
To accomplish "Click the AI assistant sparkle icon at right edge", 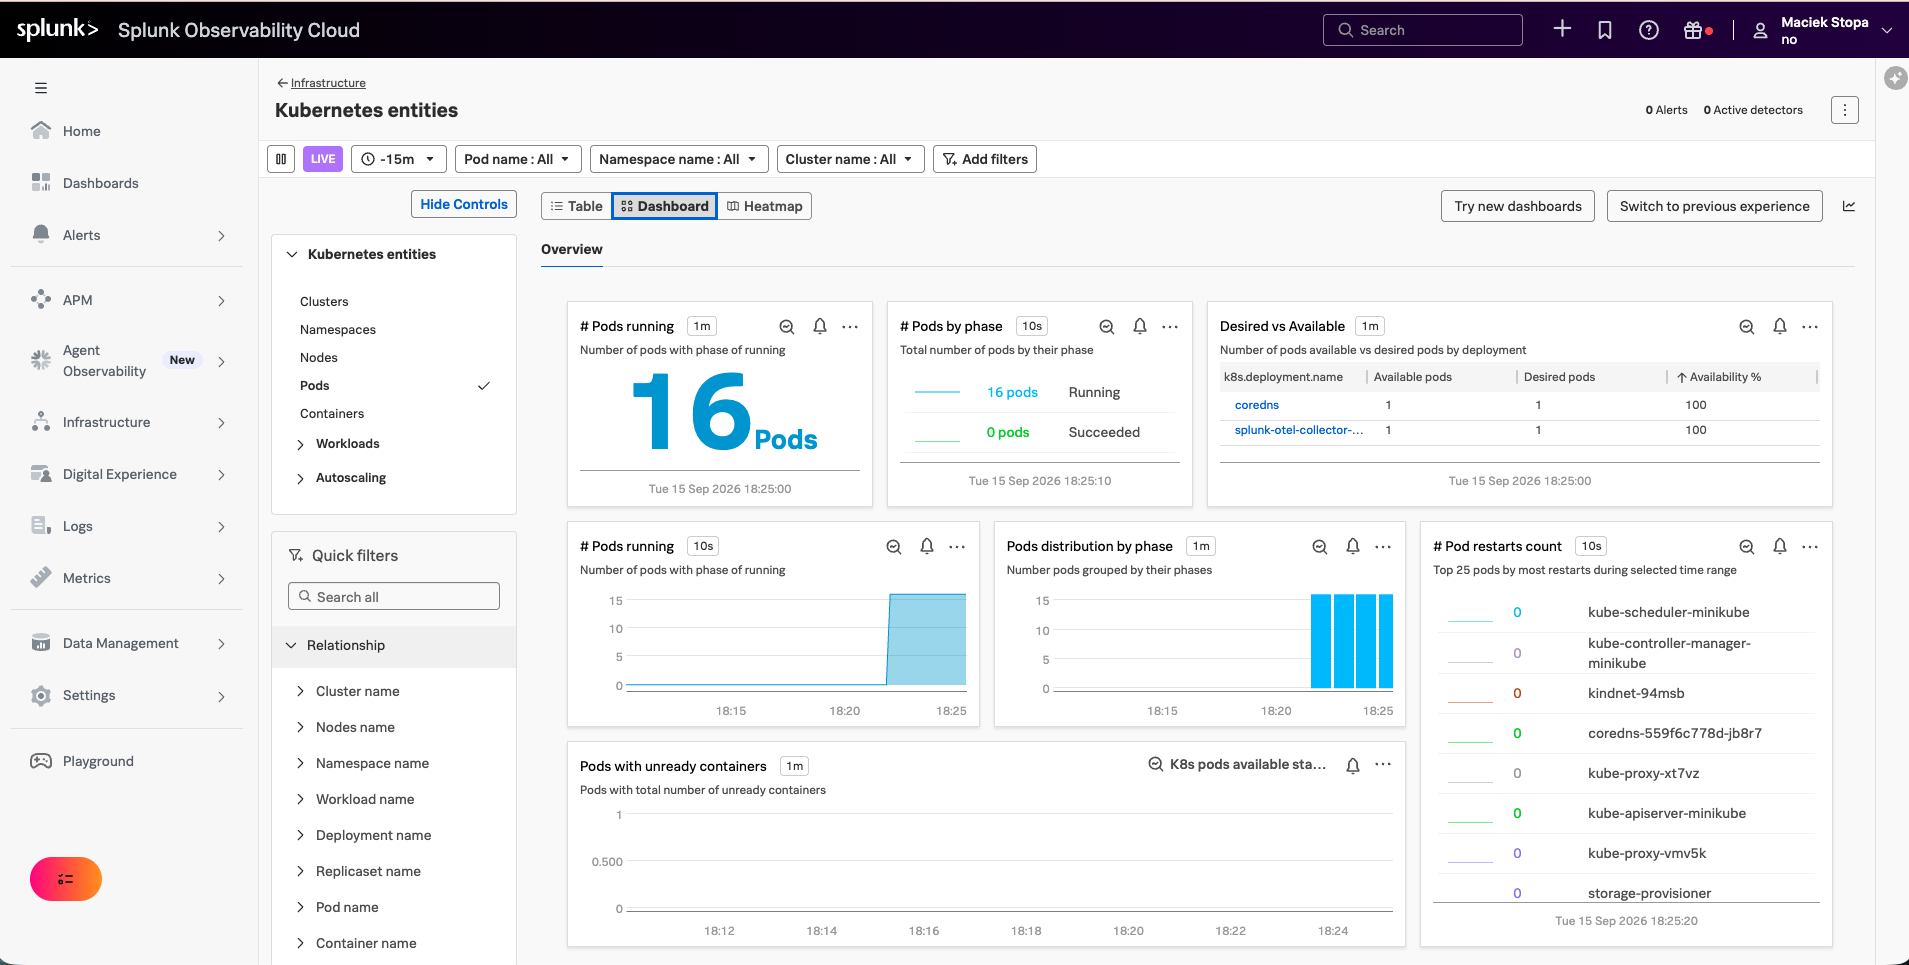I will [x=1896, y=78].
